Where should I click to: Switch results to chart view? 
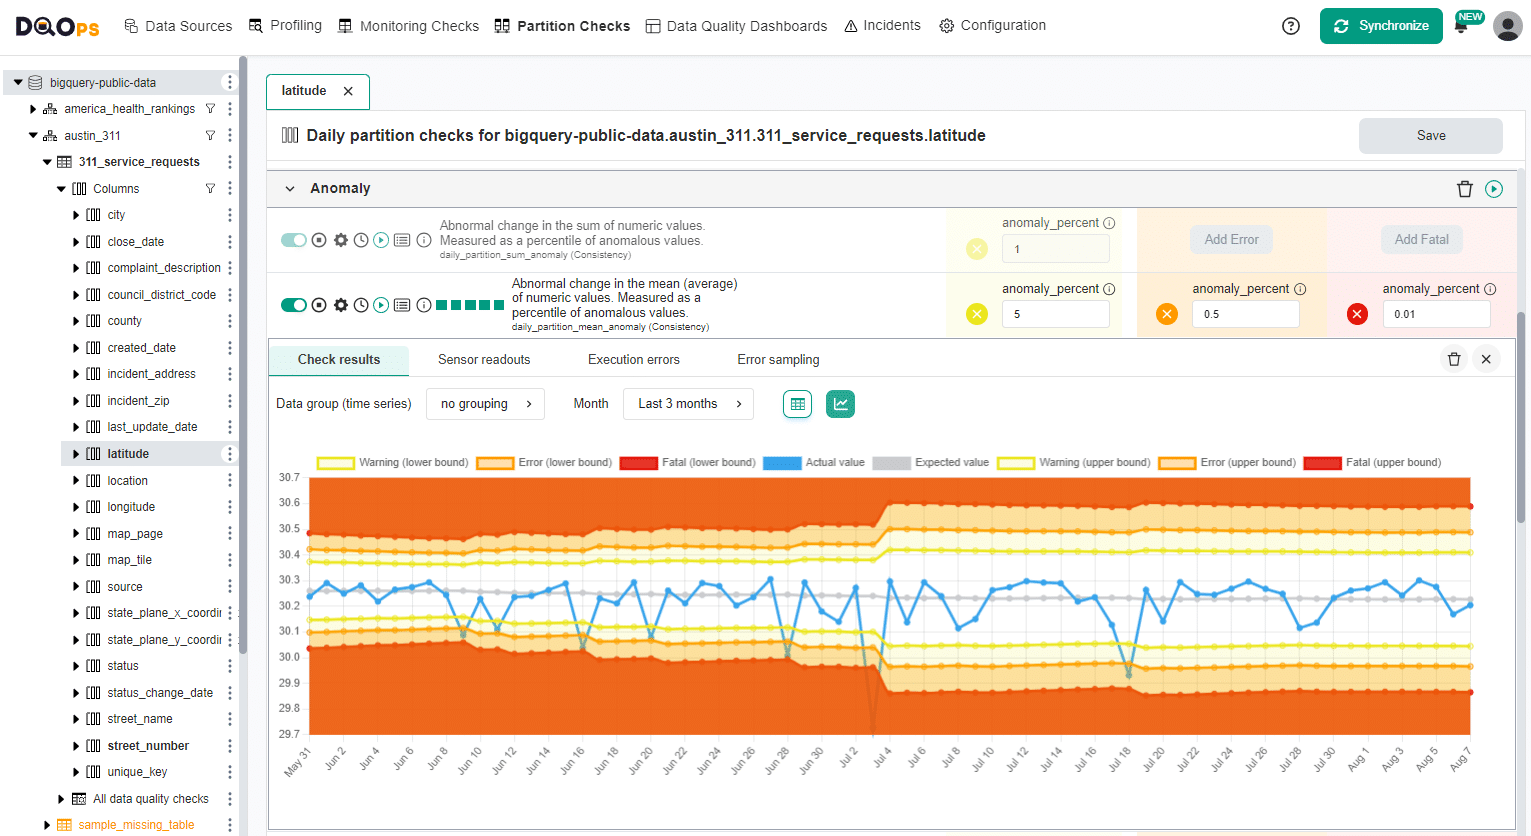point(840,404)
